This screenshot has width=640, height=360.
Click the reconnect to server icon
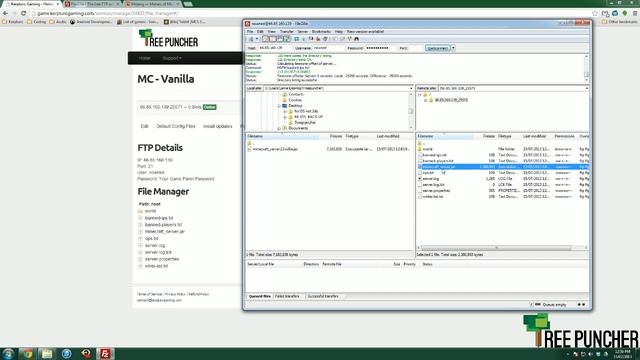tap(325, 39)
